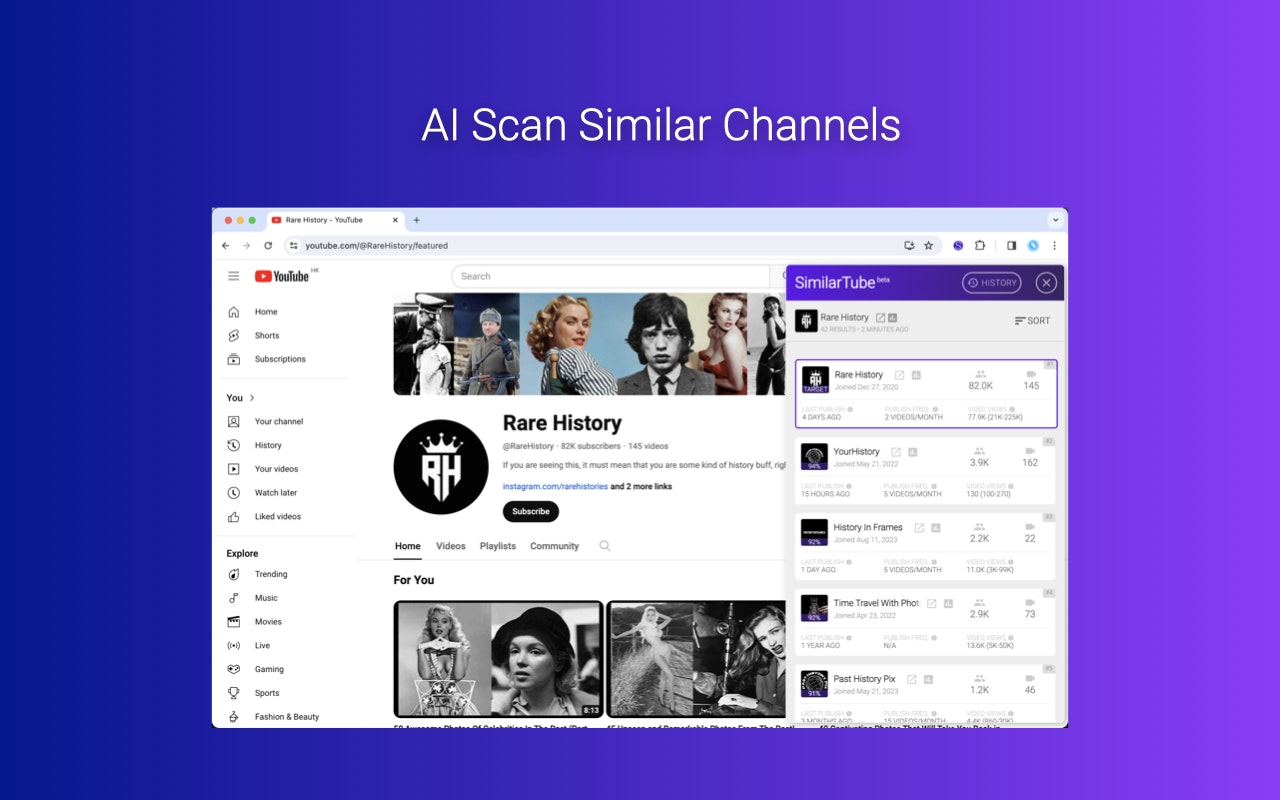Open the YouTube hamburger menu

232,276
